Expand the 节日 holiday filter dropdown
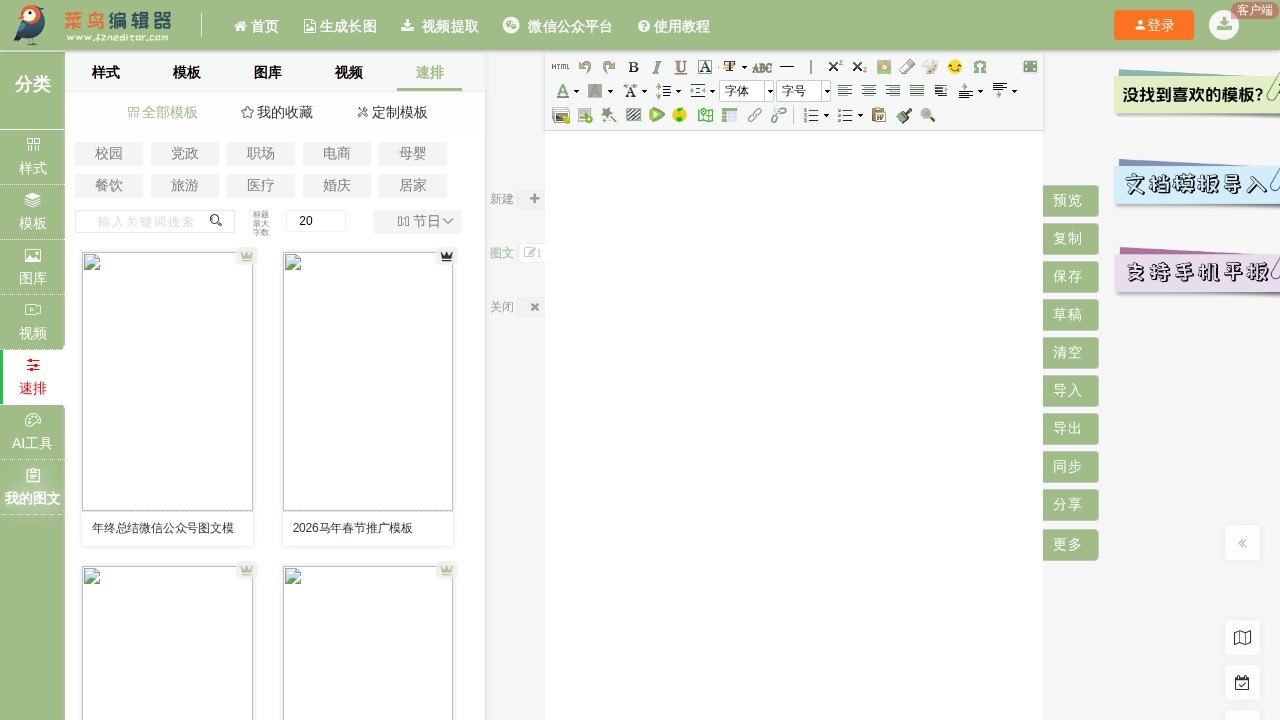1280x720 pixels. tap(417, 221)
